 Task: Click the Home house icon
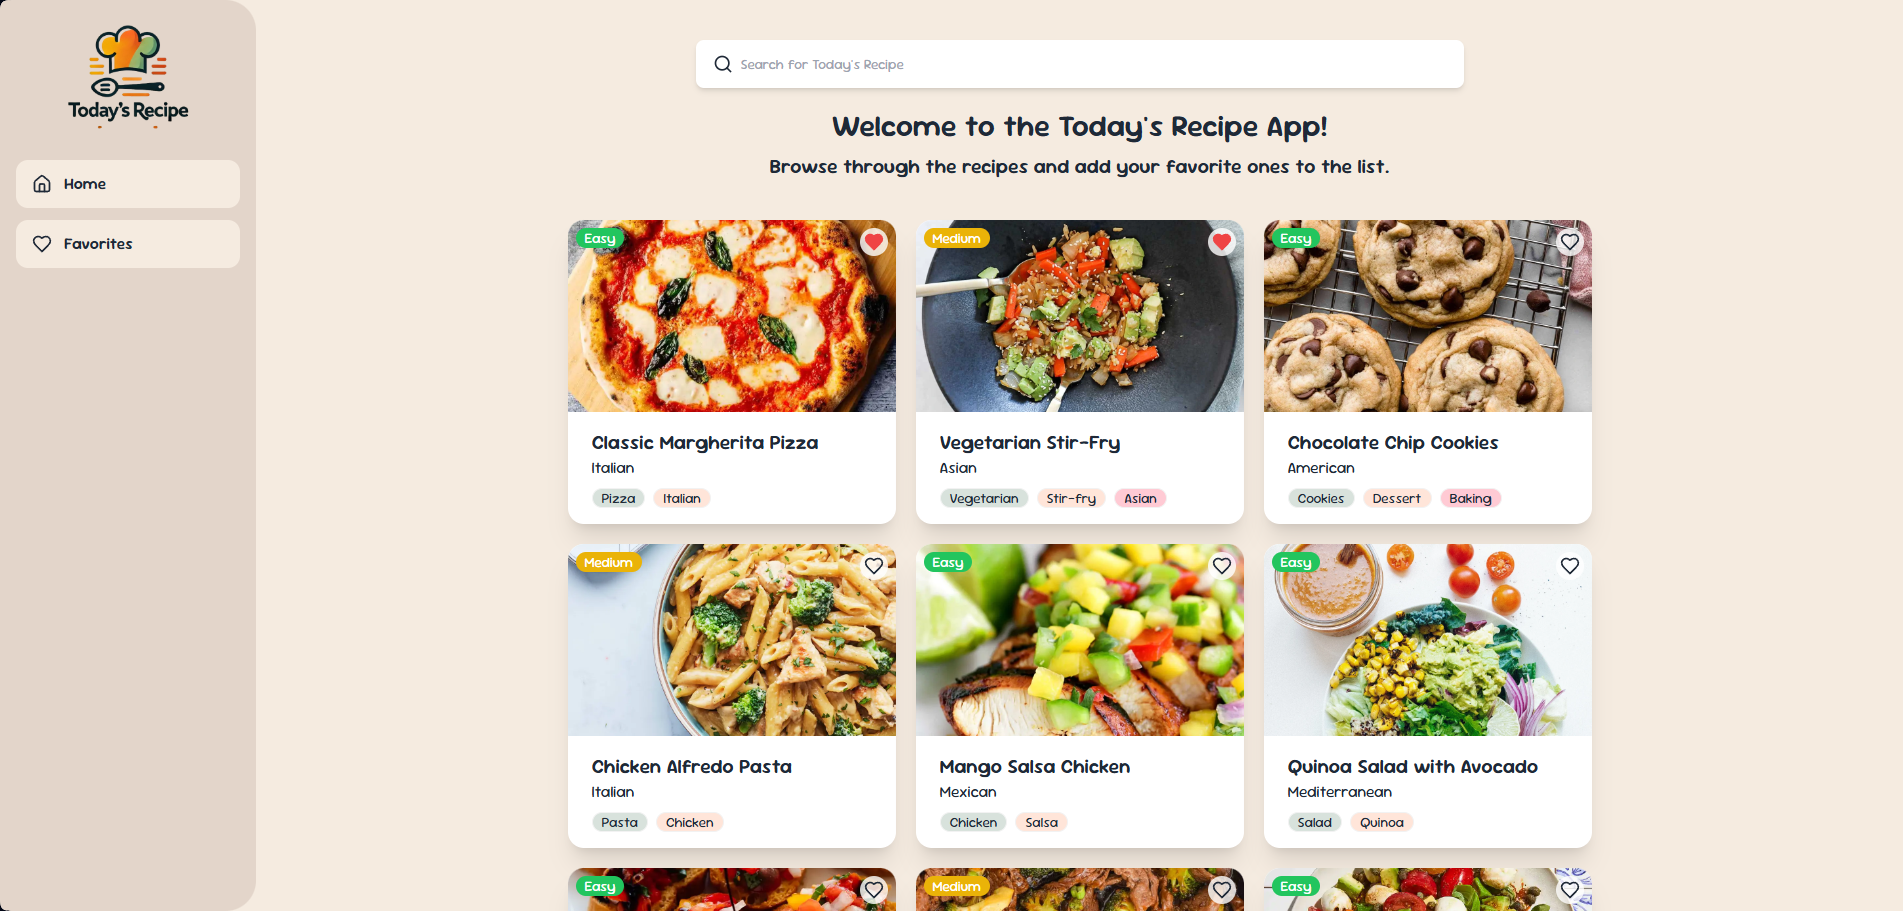pos(42,184)
